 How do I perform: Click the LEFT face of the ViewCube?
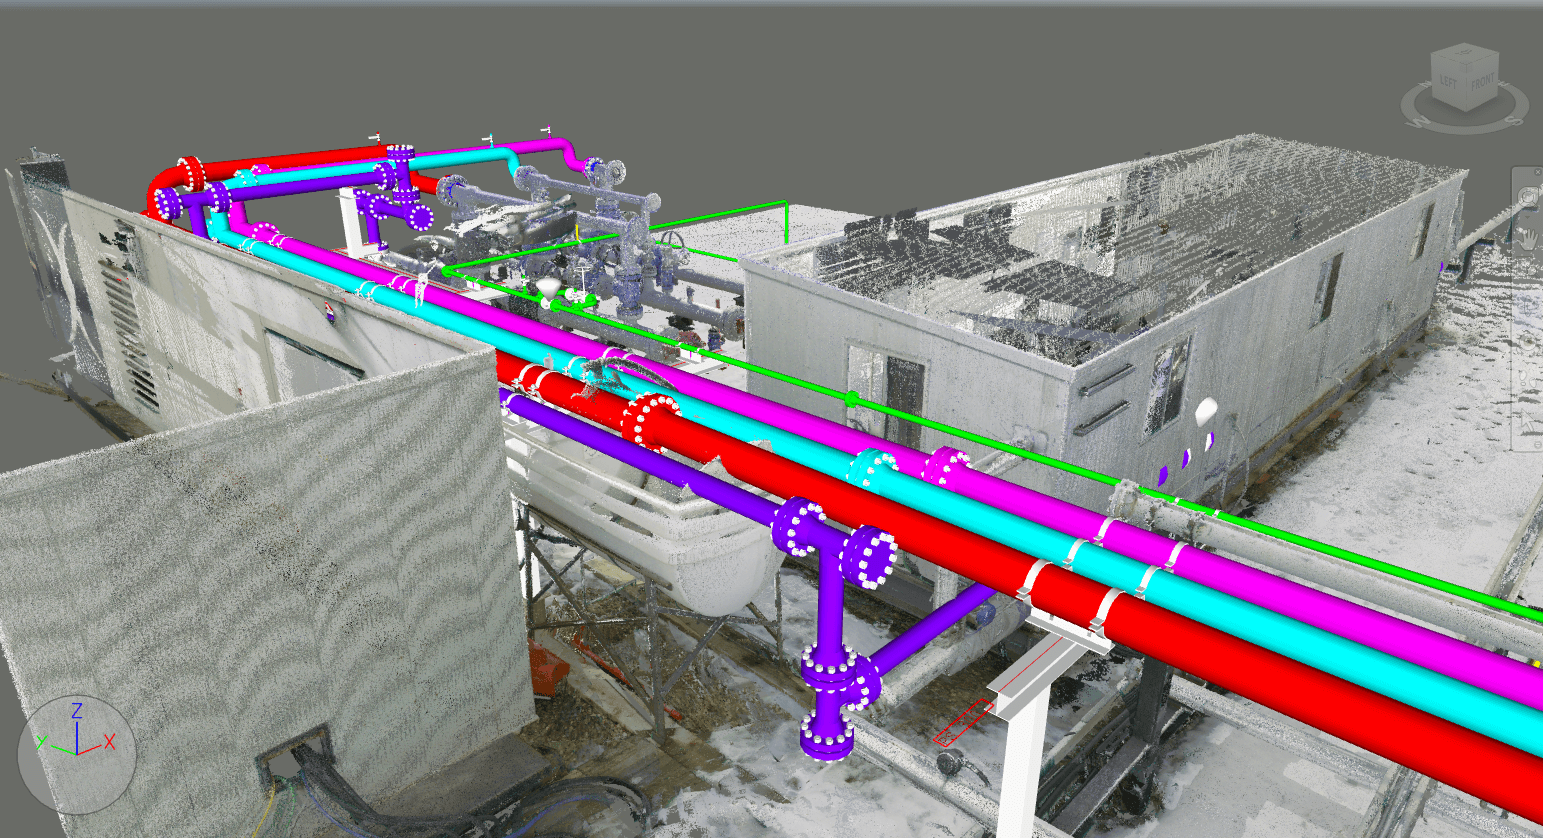click(1448, 82)
